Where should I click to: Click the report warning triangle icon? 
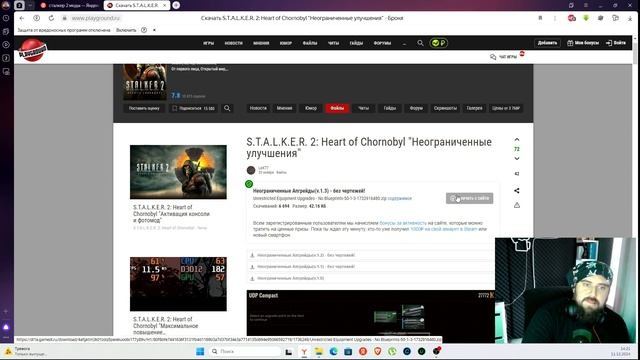[517, 205]
